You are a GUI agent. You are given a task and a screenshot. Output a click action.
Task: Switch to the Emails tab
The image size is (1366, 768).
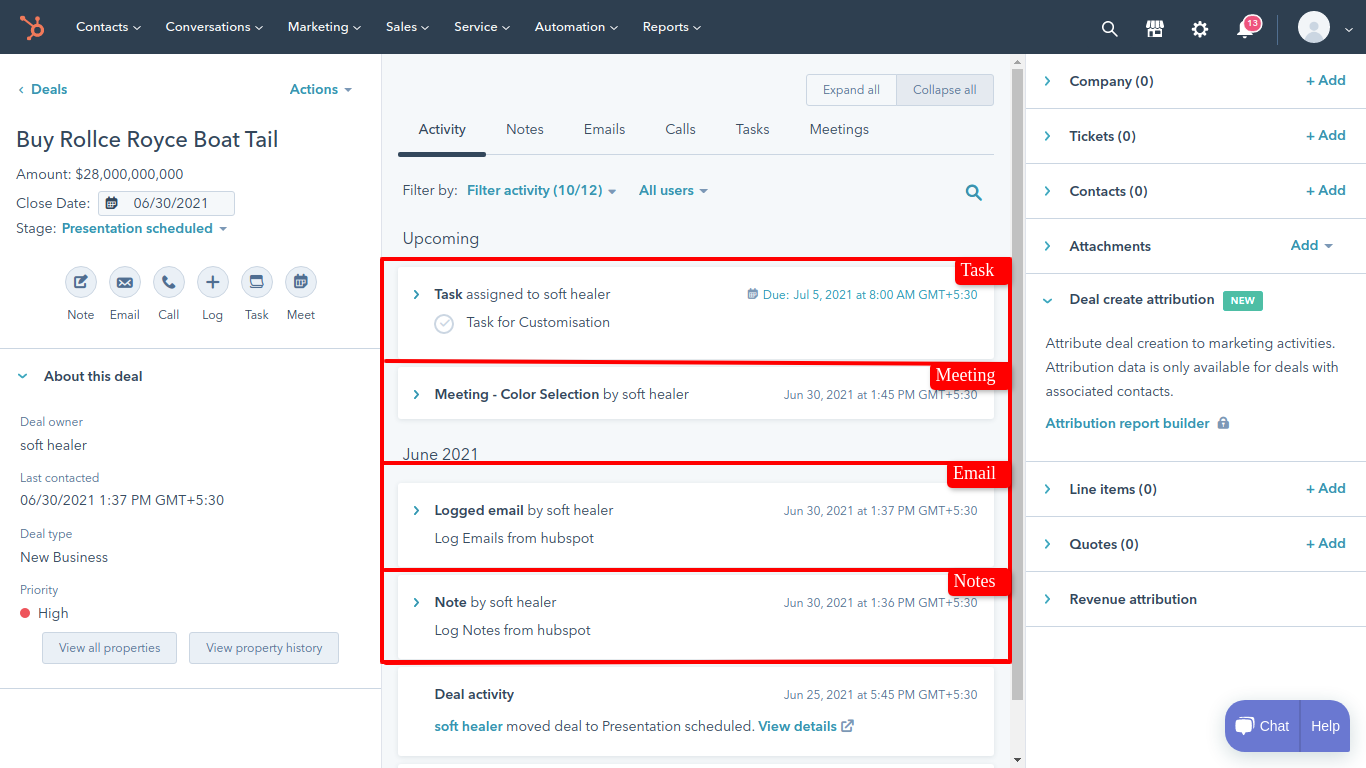click(x=604, y=129)
